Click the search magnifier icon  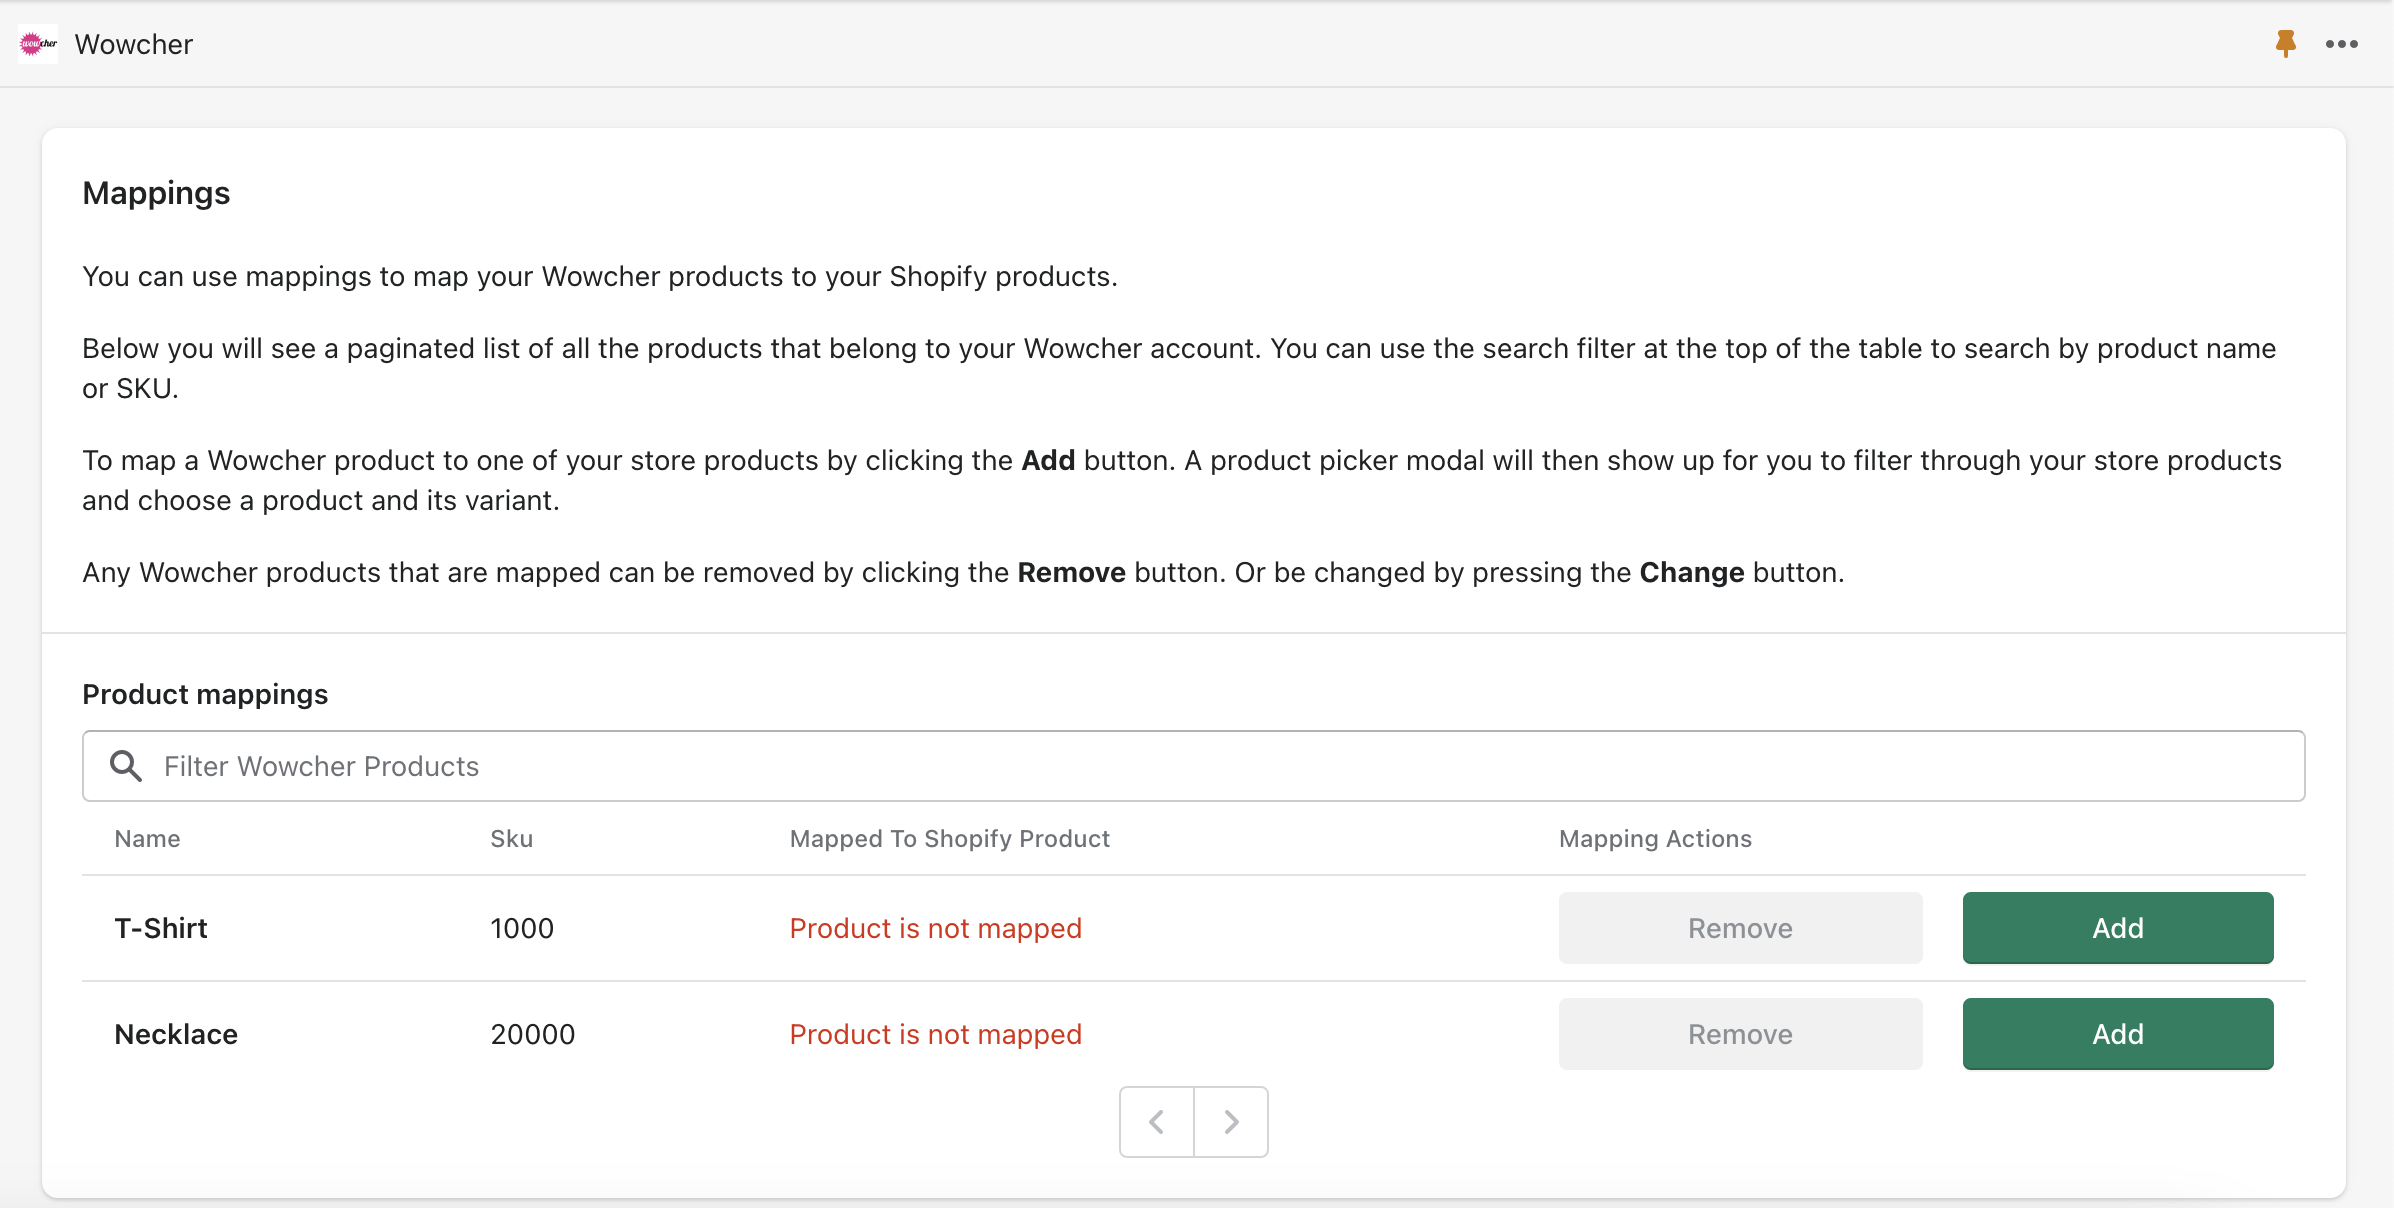click(126, 766)
